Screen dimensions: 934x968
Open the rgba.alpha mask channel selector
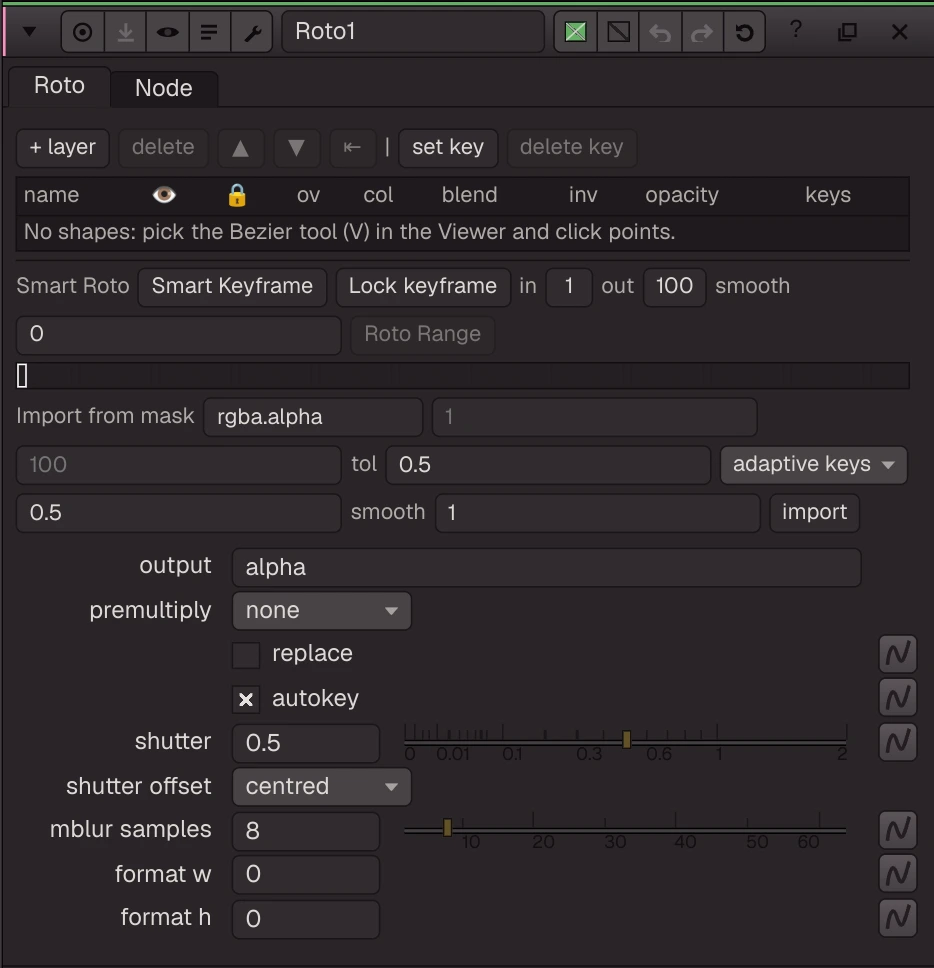pyautogui.click(x=313, y=417)
